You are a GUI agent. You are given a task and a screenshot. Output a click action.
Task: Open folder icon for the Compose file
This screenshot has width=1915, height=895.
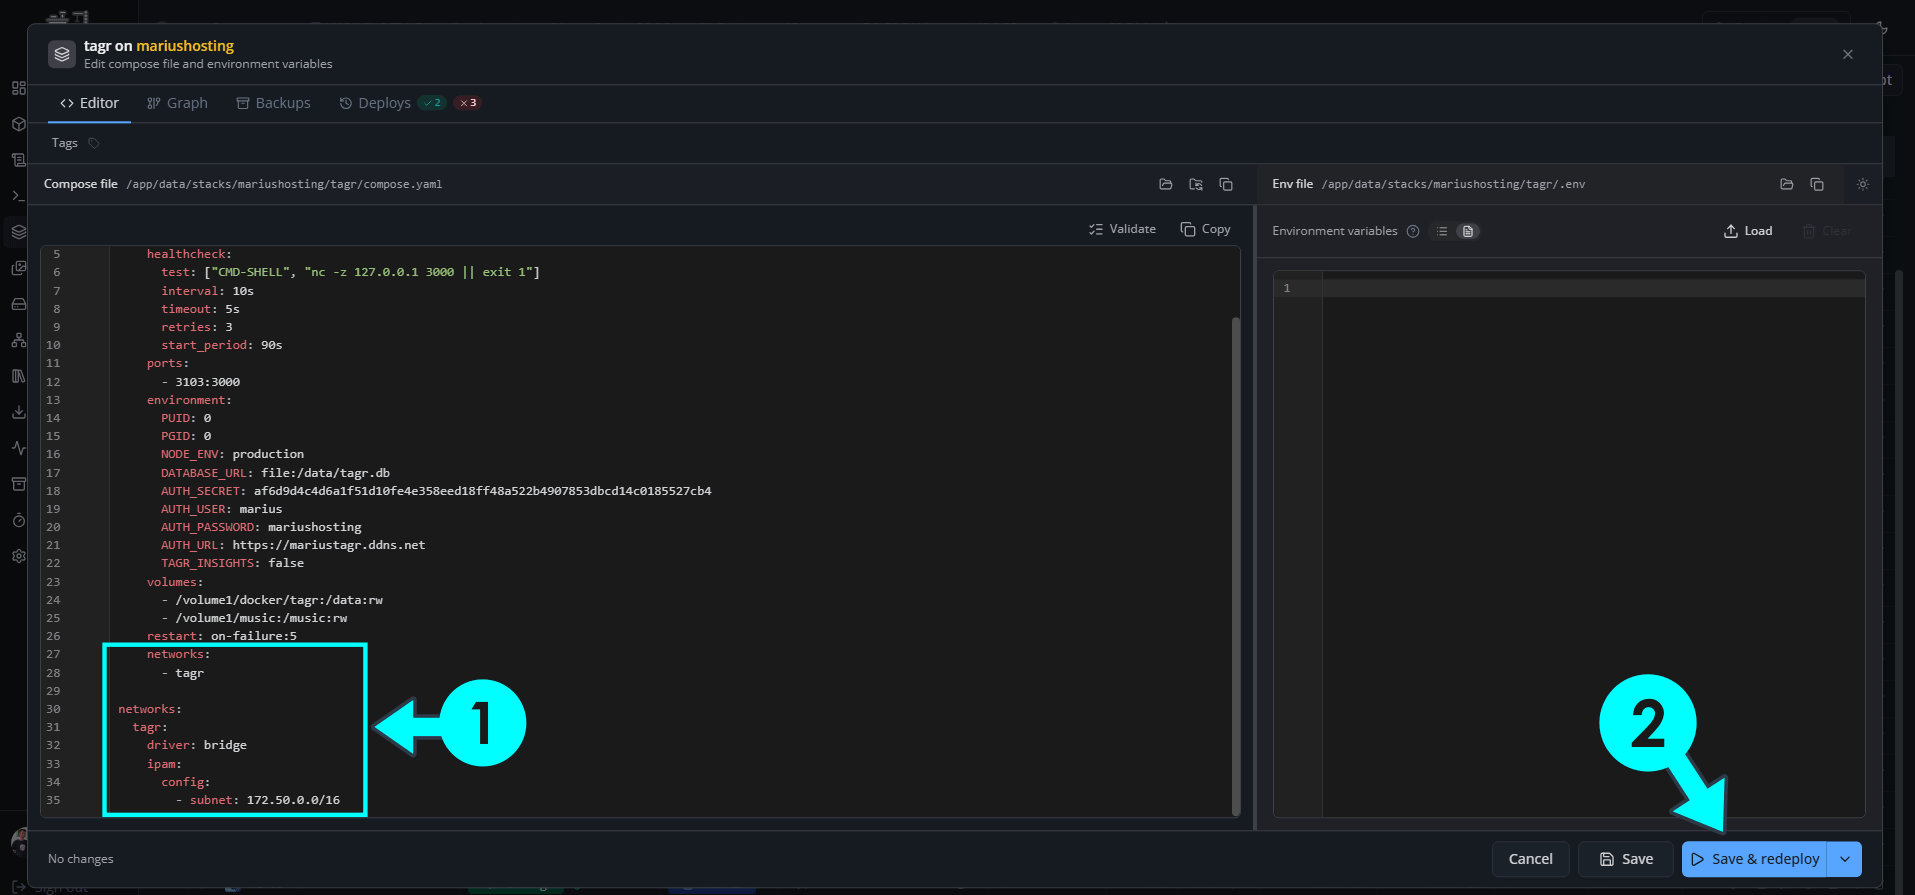click(x=1166, y=184)
